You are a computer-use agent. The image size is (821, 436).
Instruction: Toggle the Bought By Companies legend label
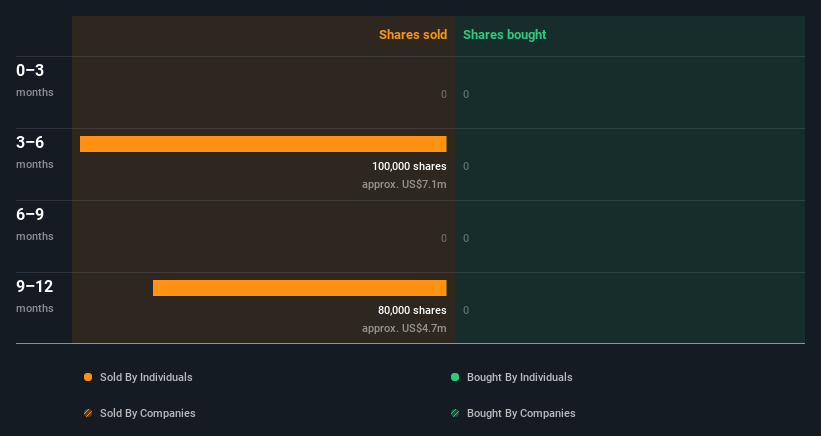(x=521, y=413)
